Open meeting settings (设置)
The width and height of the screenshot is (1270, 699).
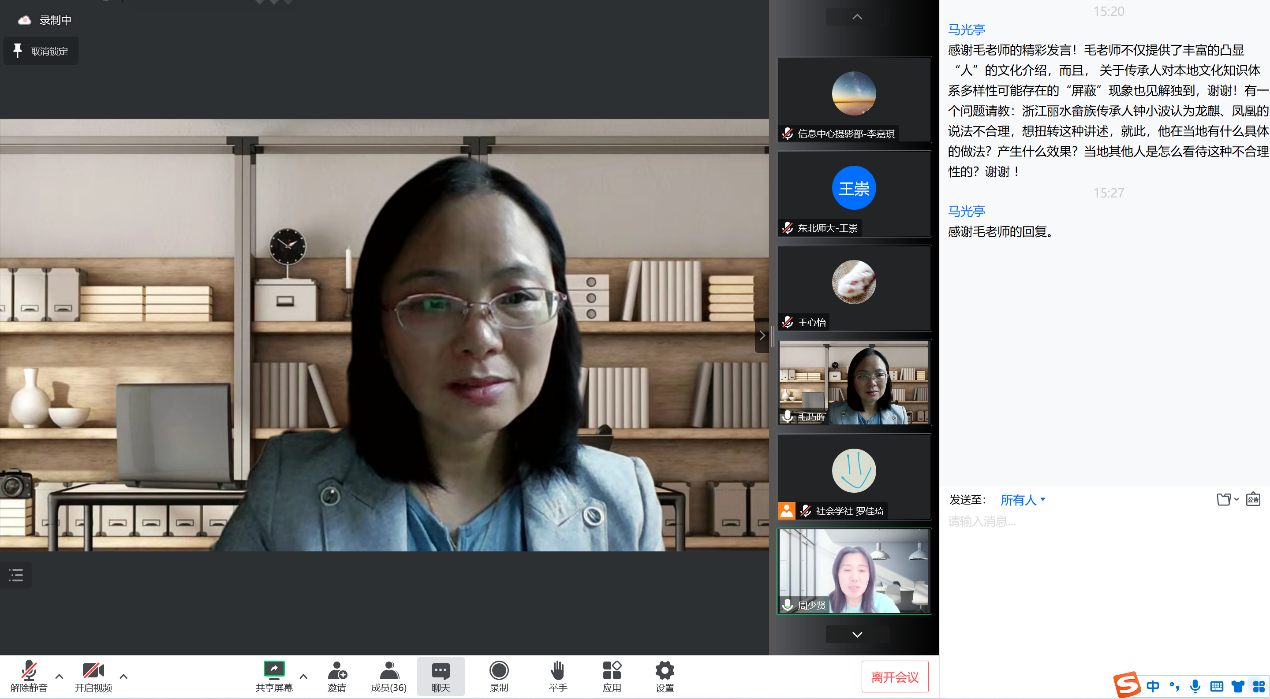pos(665,676)
